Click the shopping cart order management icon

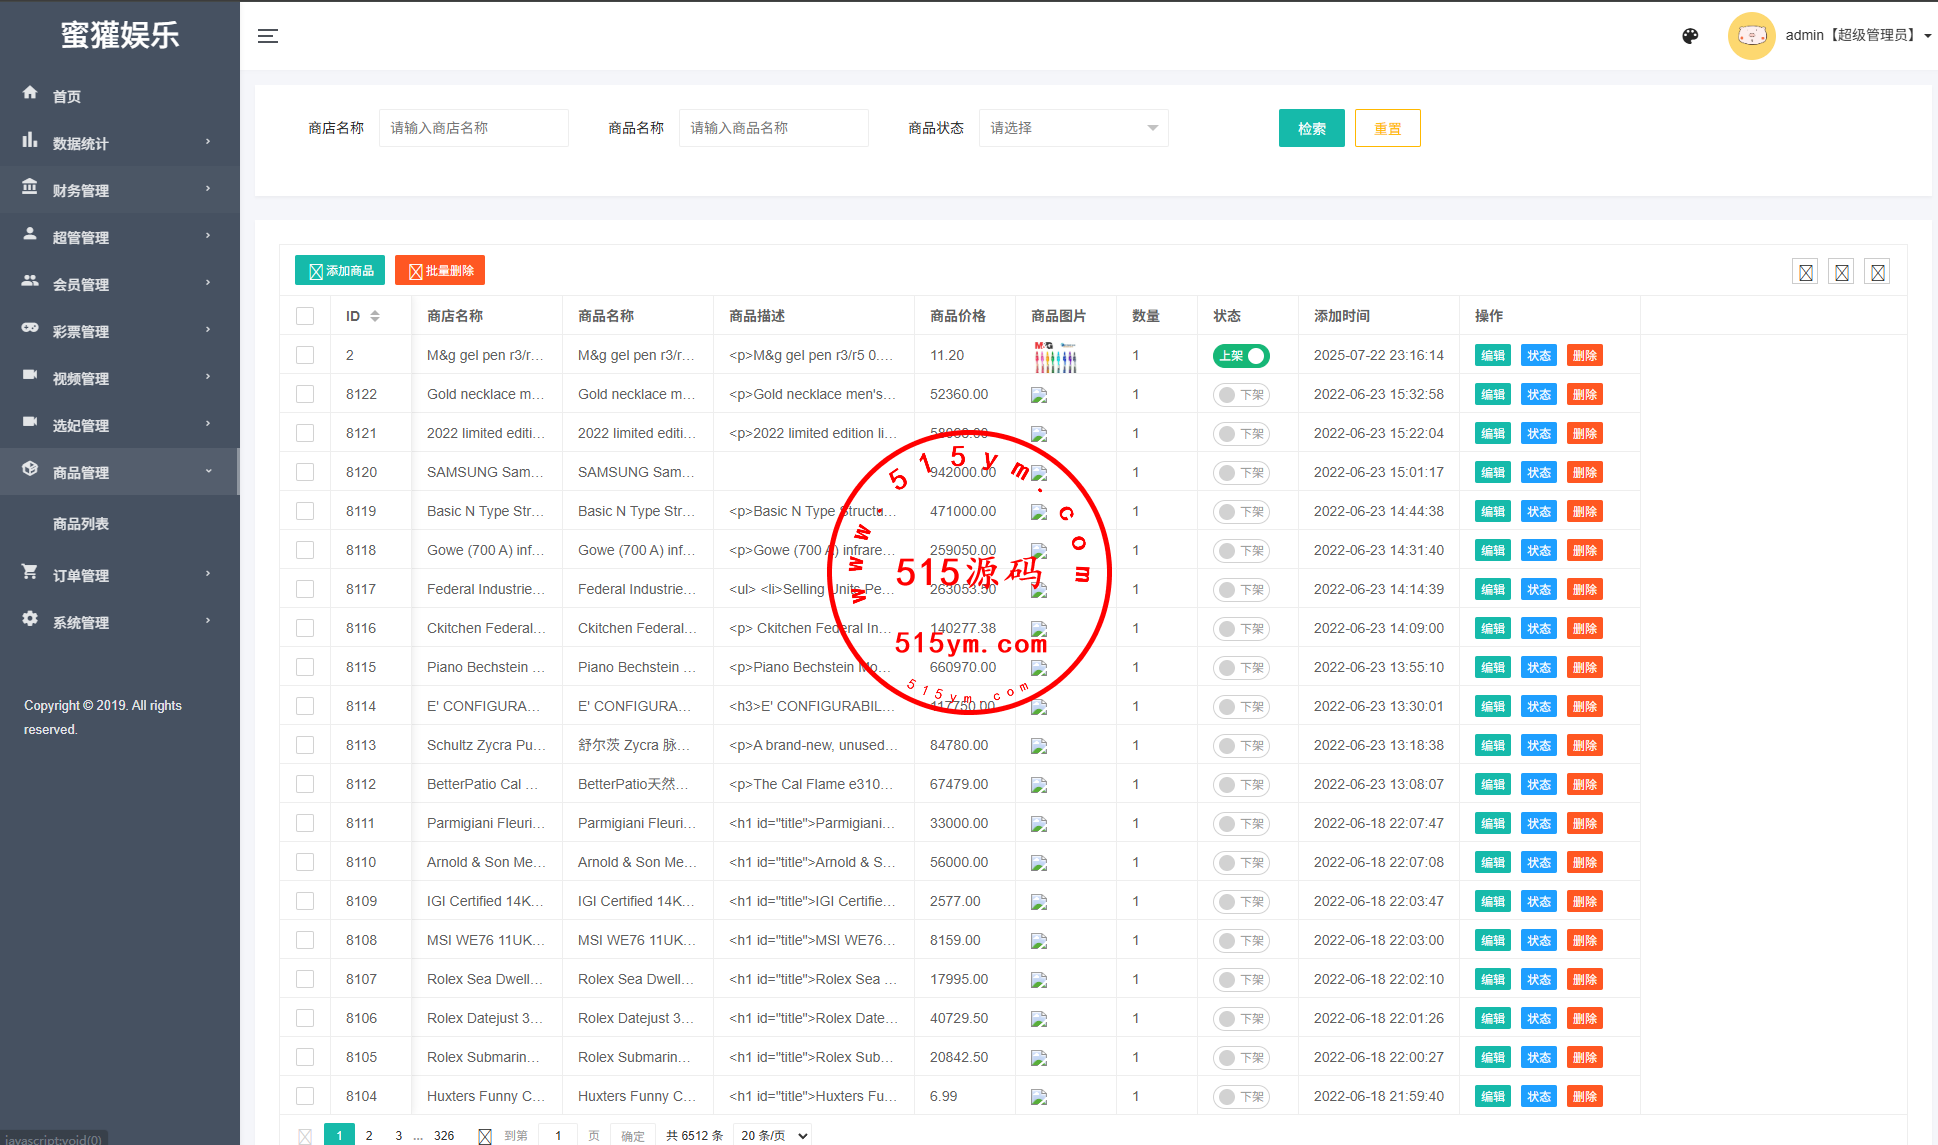point(30,572)
